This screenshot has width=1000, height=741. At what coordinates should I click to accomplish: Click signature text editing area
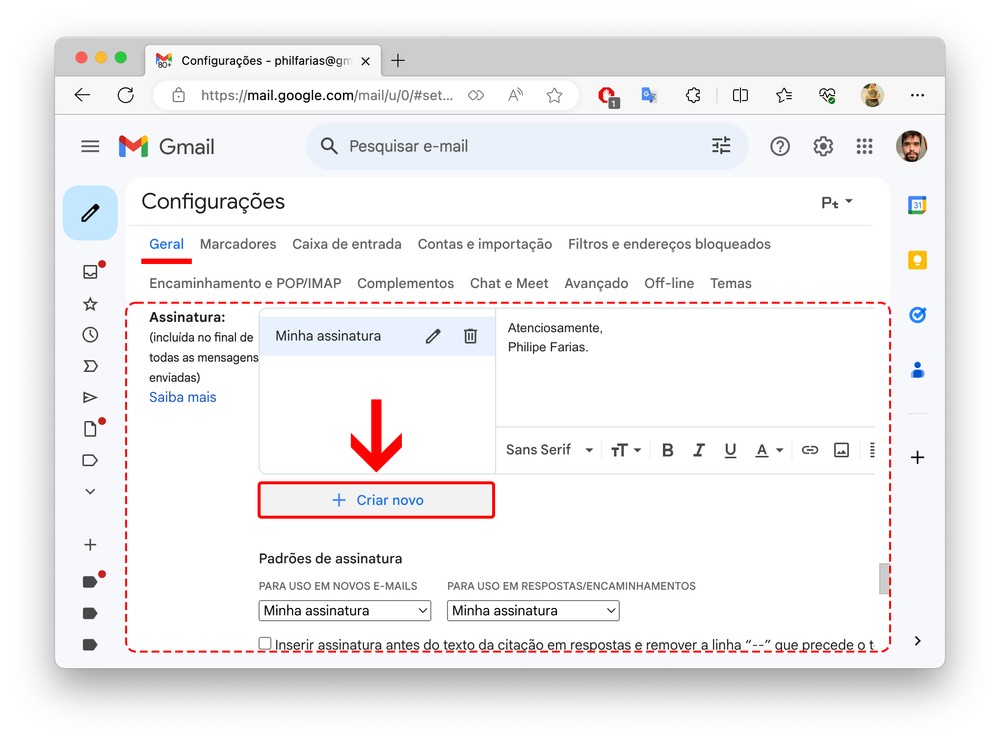(x=686, y=368)
